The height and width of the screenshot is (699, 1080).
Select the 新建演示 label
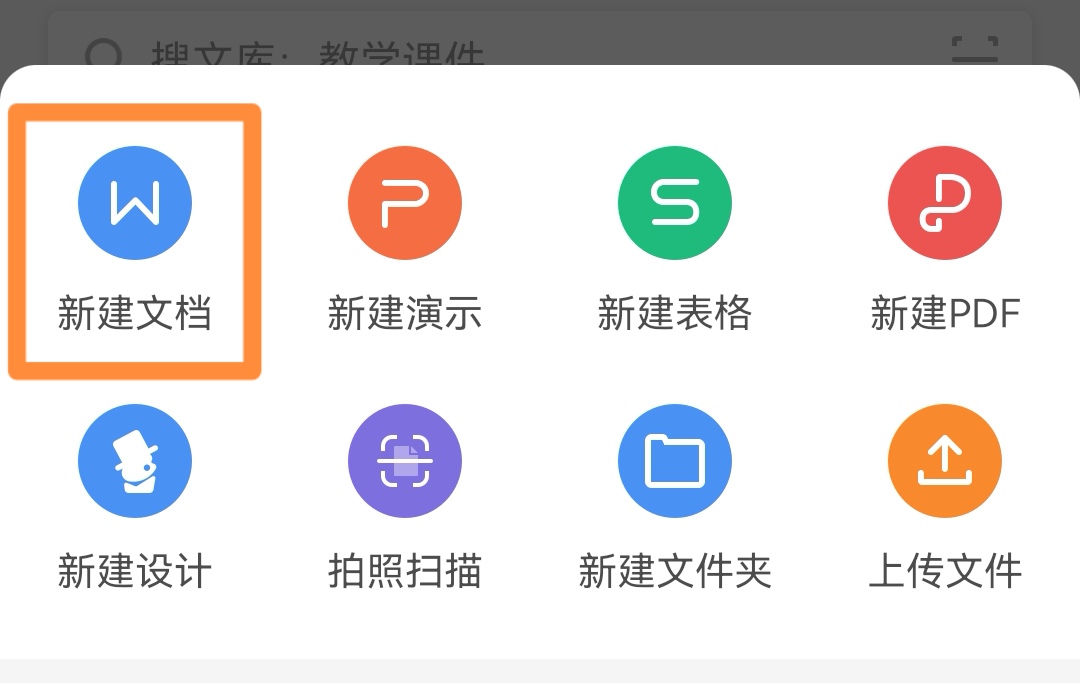[x=405, y=313]
